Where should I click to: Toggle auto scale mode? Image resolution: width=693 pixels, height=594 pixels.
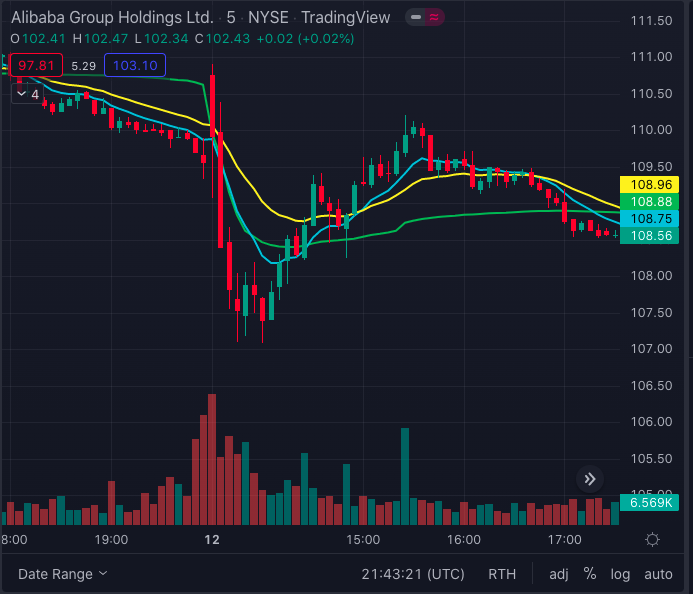(658, 574)
